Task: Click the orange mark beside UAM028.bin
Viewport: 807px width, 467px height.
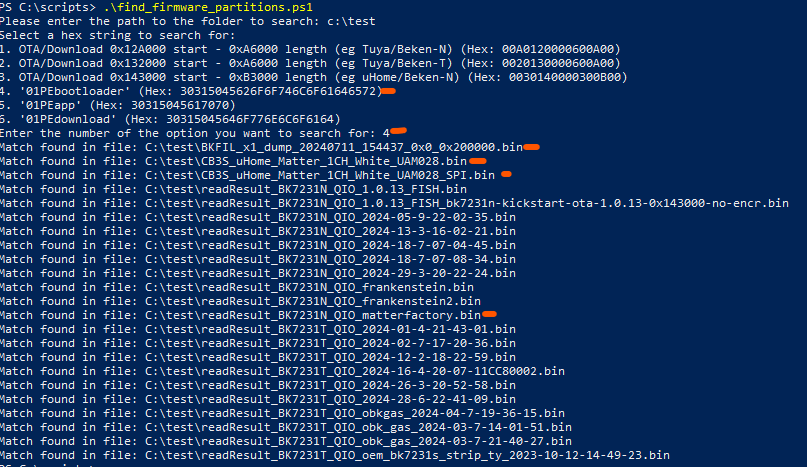Action: click(x=478, y=161)
